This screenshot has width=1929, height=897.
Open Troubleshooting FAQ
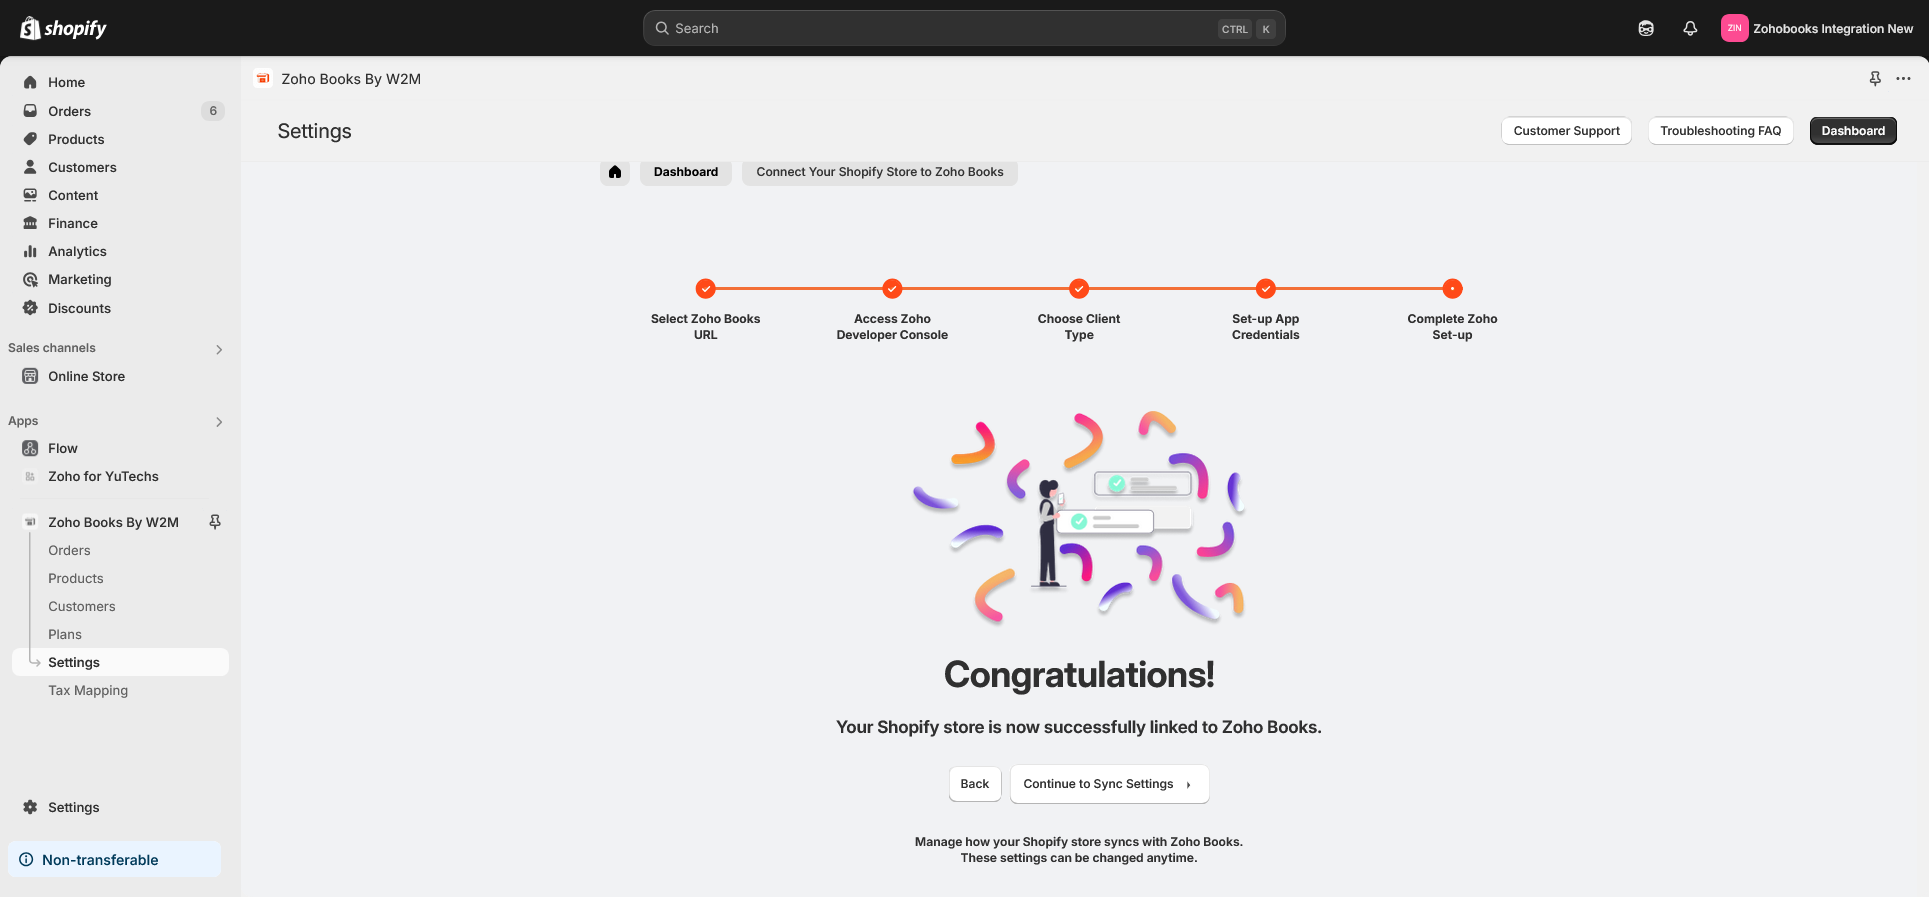click(1720, 131)
